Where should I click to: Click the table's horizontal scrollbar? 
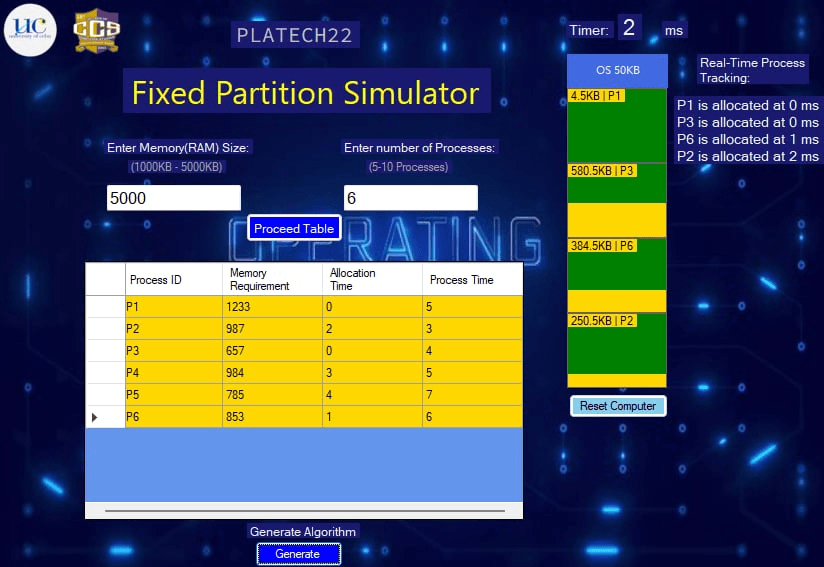coord(305,510)
